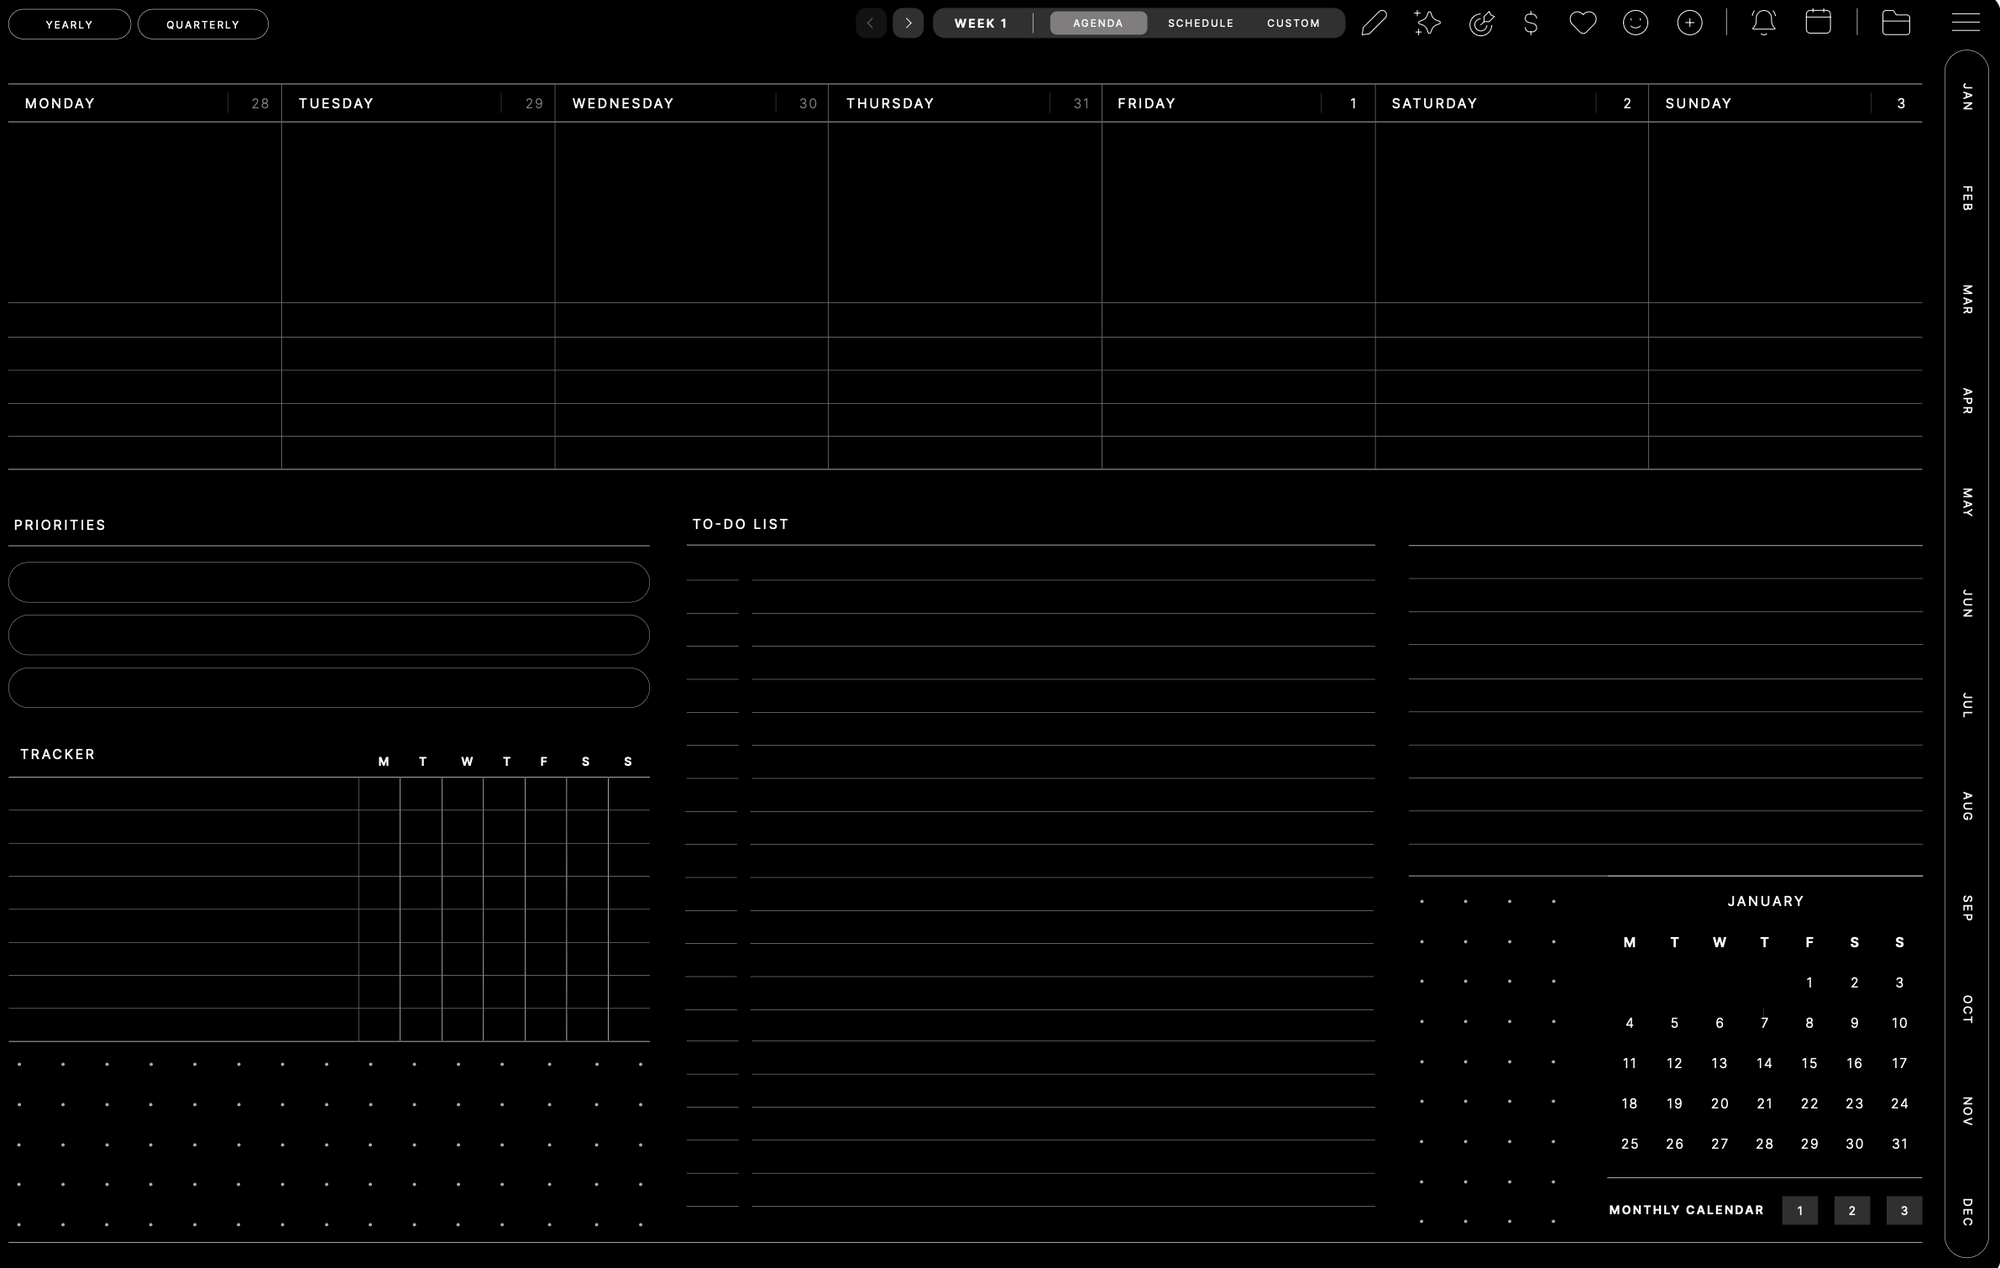Jump to OCT side tab
The width and height of the screenshot is (2000, 1268).
click(1967, 1009)
